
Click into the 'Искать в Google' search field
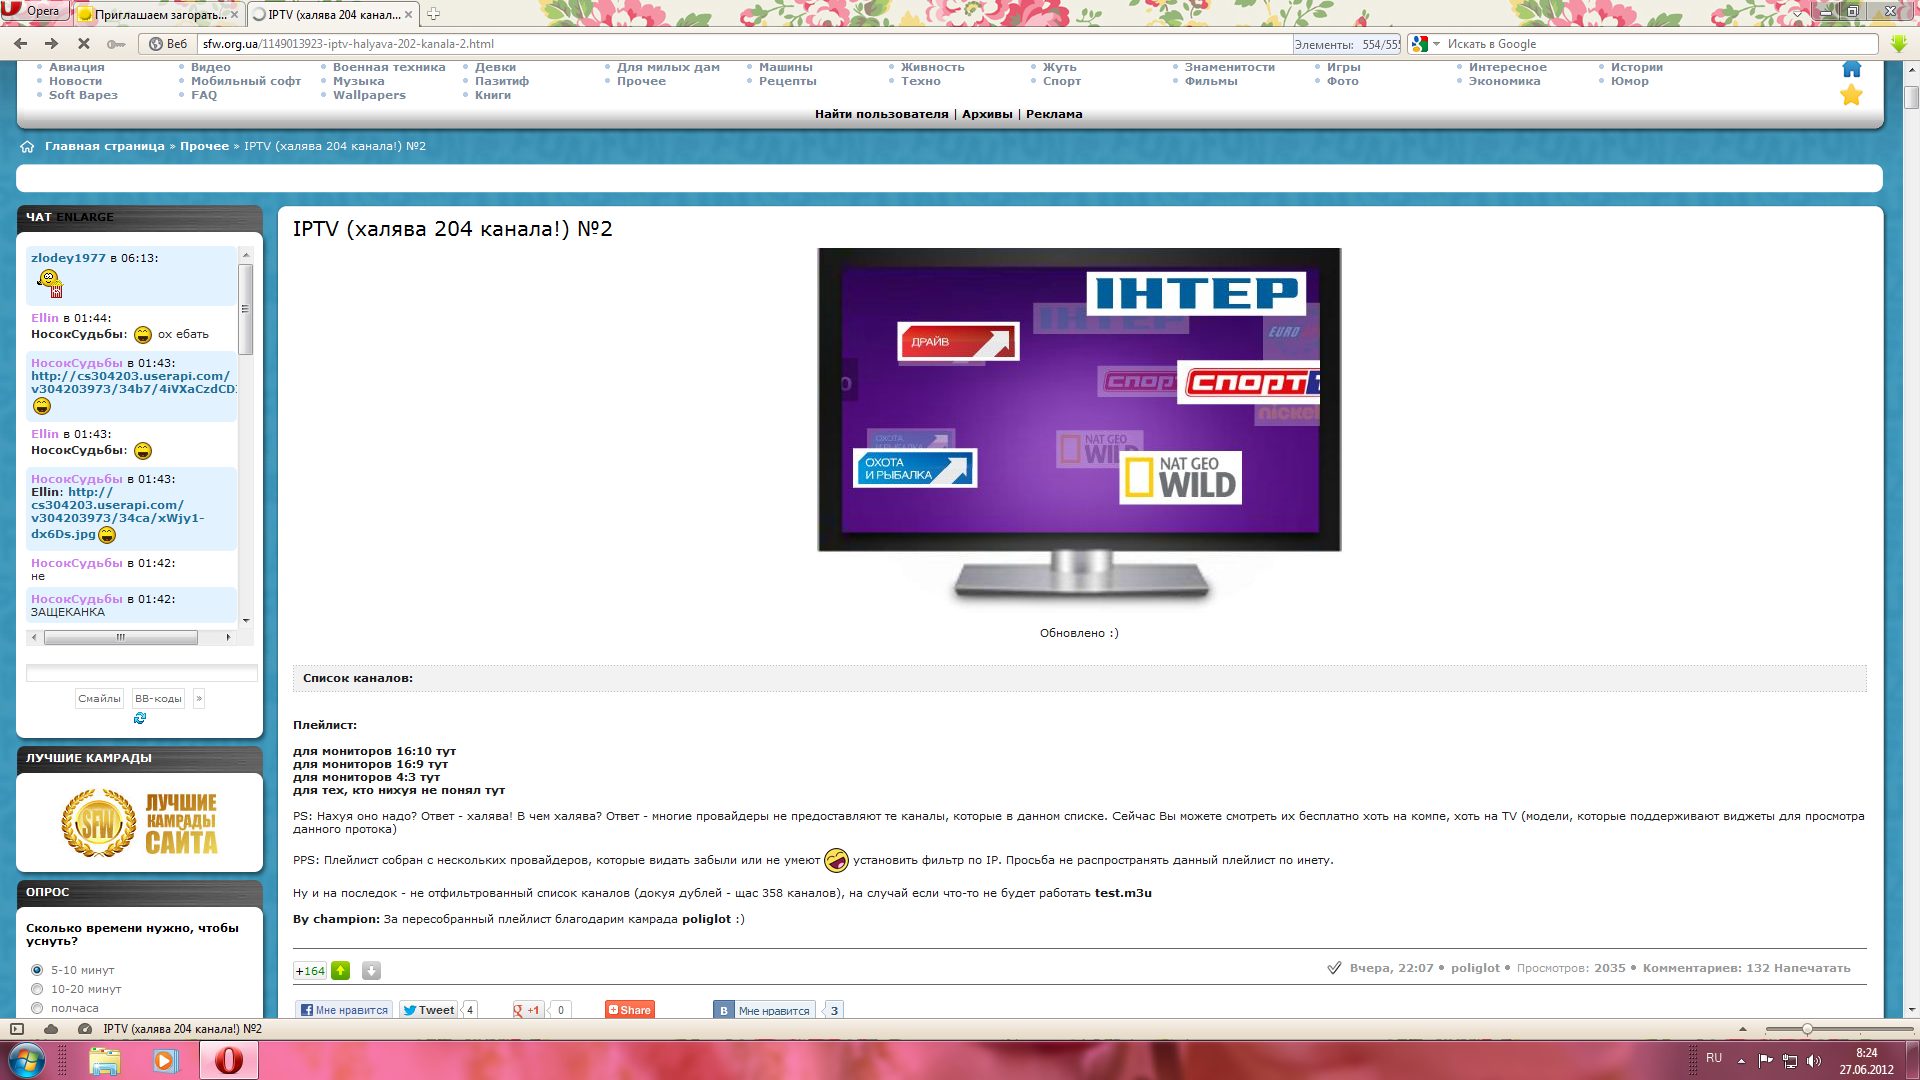tap(1660, 44)
